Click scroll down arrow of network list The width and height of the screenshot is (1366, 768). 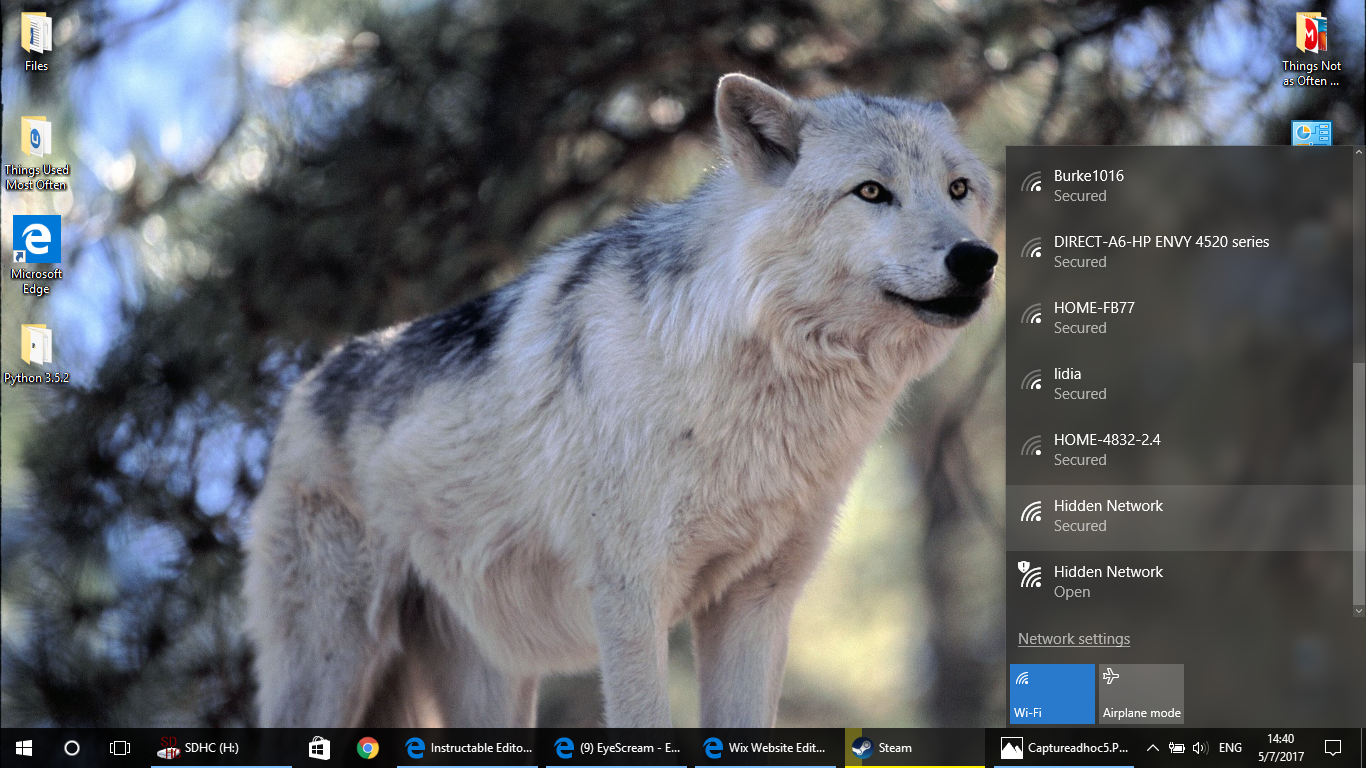pyautogui.click(x=1358, y=610)
